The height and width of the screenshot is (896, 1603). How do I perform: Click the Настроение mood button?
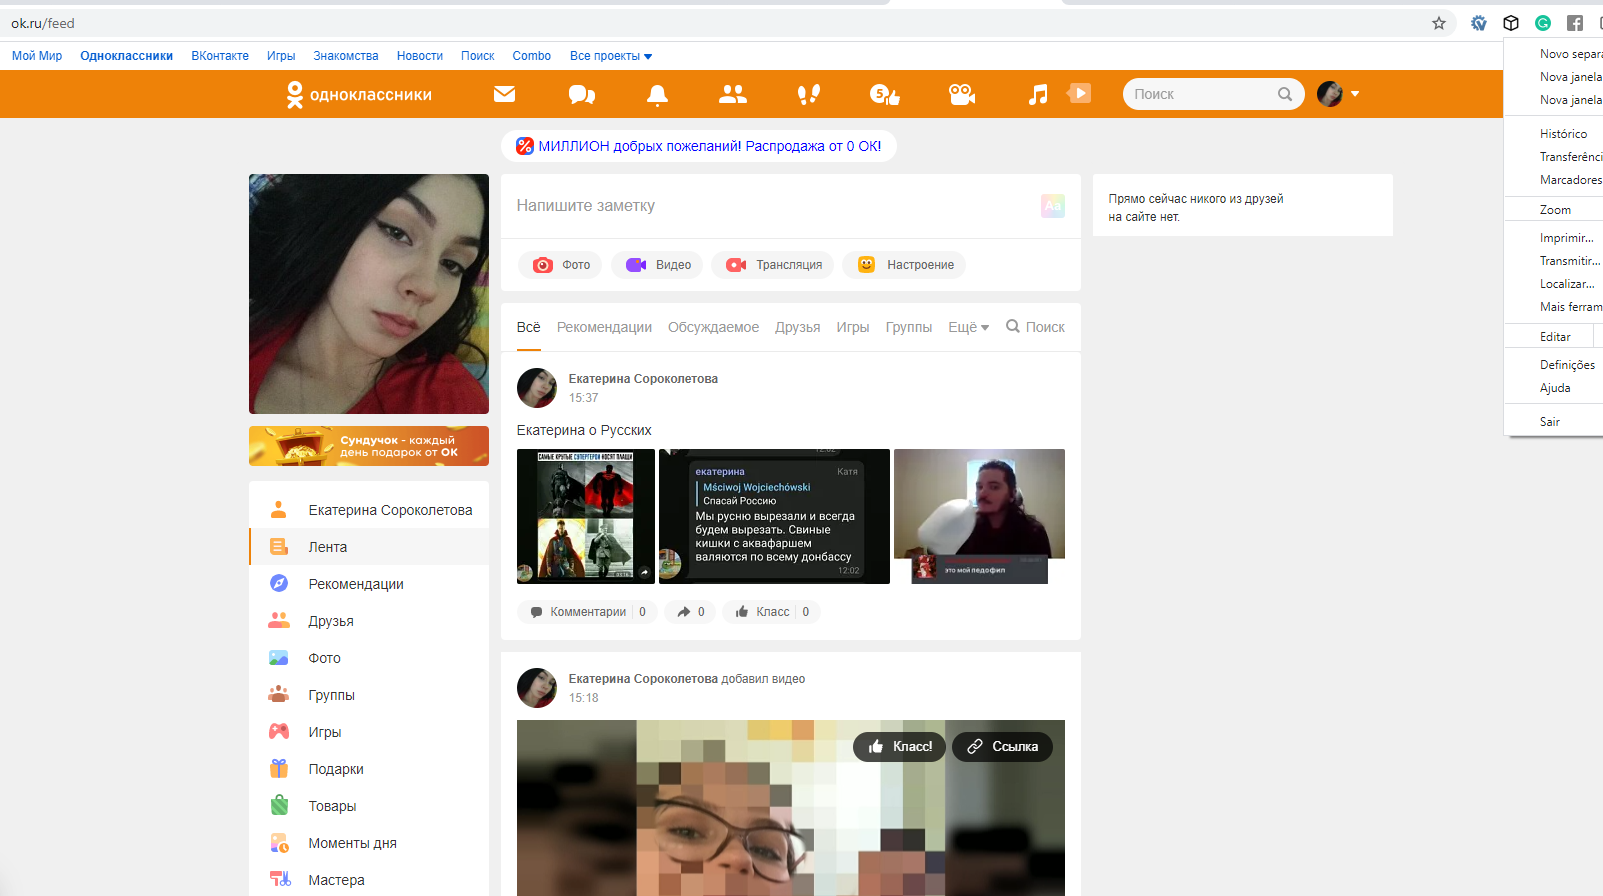click(x=905, y=265)
